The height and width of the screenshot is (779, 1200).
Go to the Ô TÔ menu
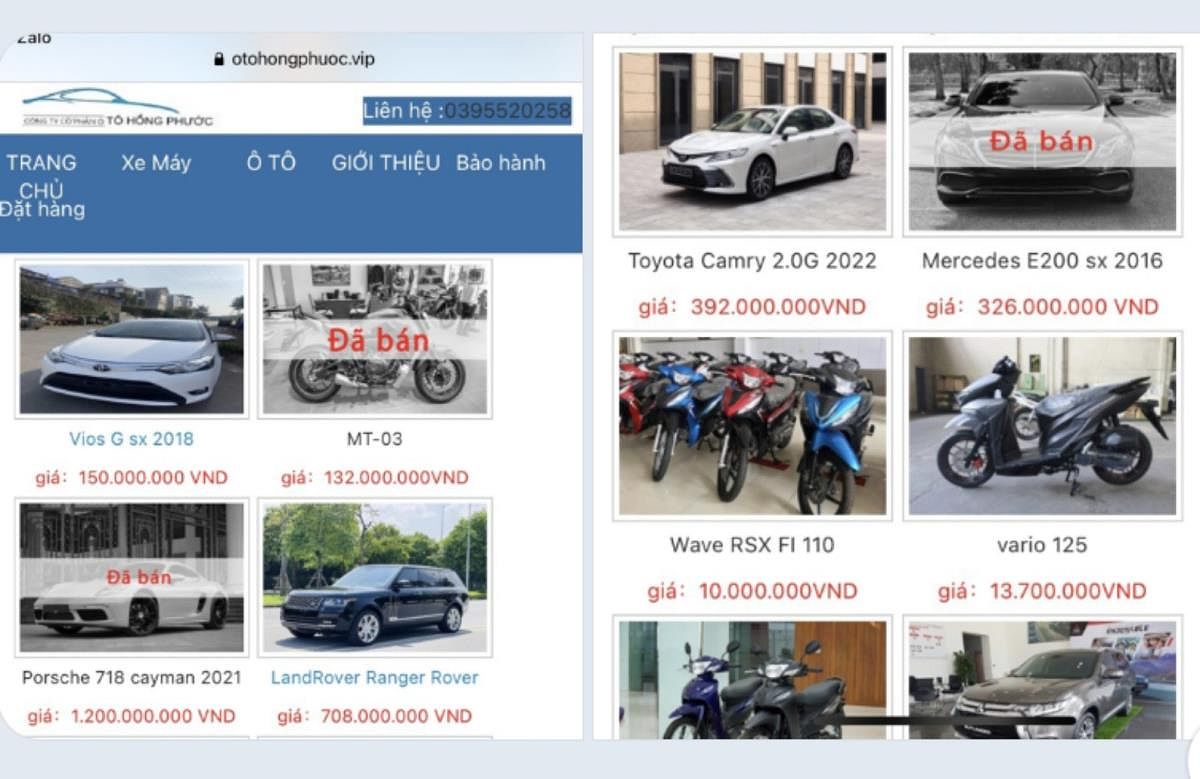[x=271, y=163]
